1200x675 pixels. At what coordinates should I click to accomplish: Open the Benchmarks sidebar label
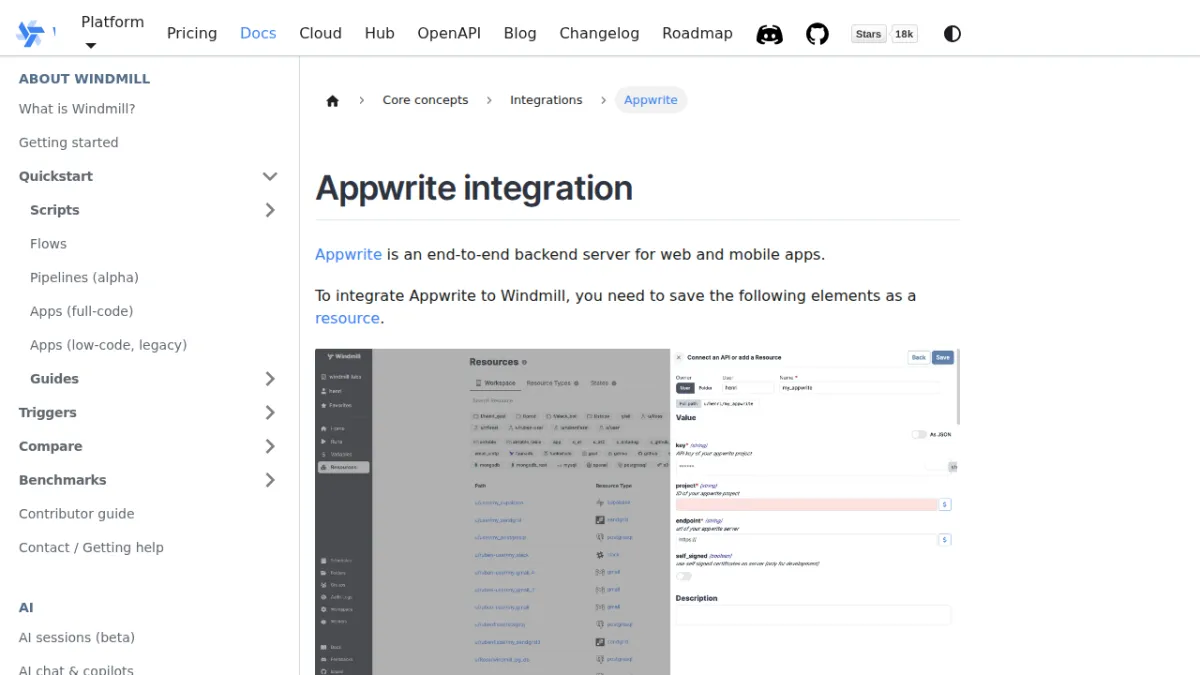62,480
